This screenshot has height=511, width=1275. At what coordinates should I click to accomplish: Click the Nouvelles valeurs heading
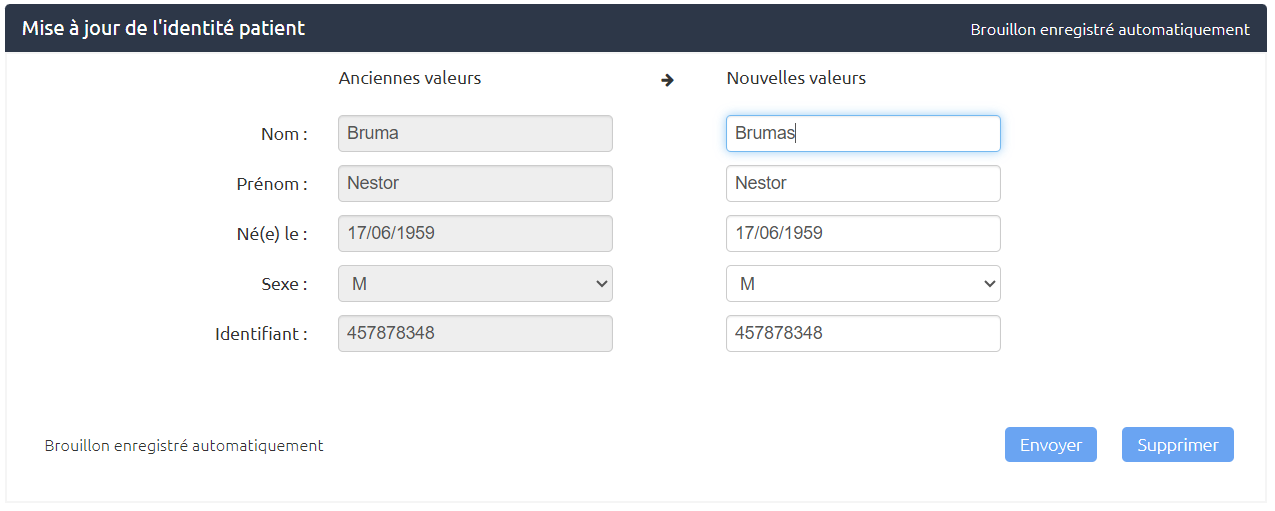pos(796,78)
